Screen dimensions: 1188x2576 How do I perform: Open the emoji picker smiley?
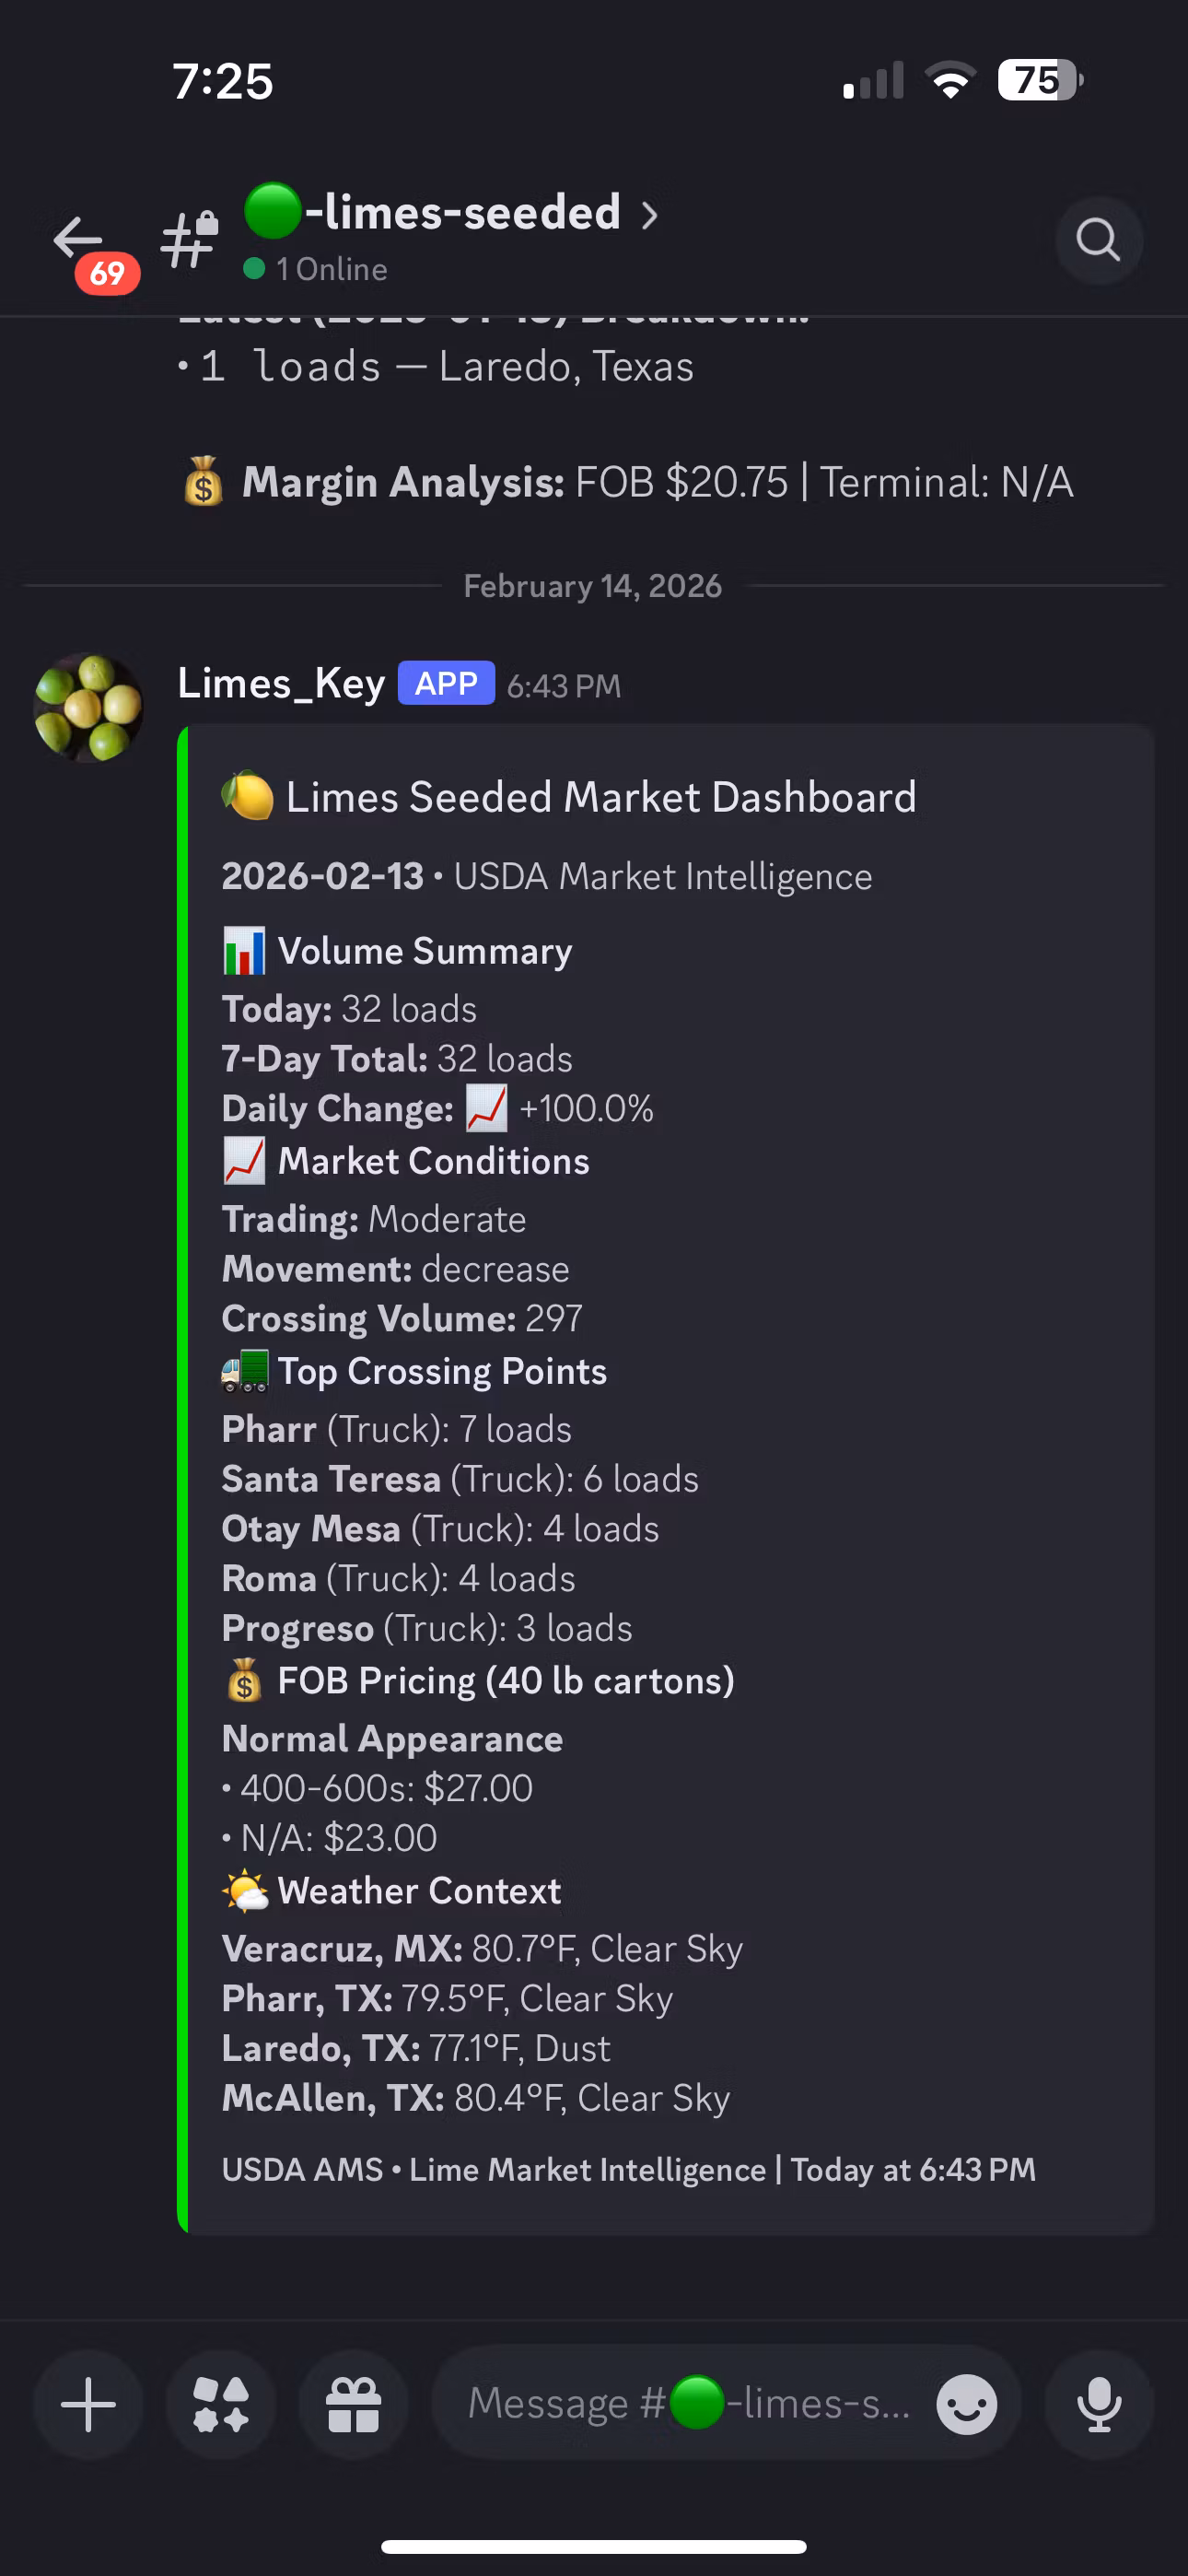coord(966,2404)
